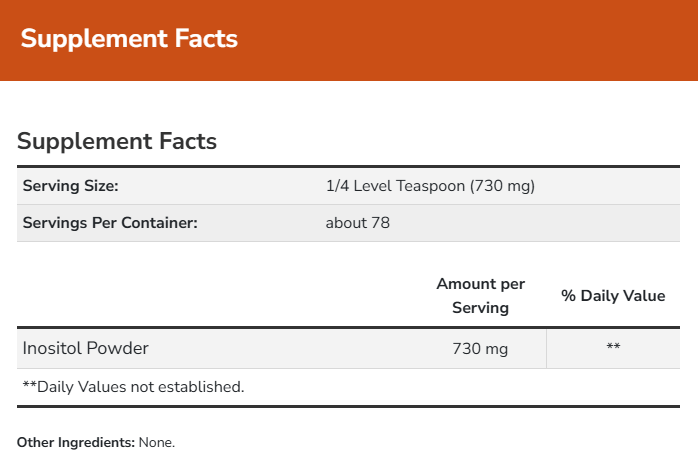Select the "Serving Size:" label
Screen dimensions: 698x462
click(70, 186)
